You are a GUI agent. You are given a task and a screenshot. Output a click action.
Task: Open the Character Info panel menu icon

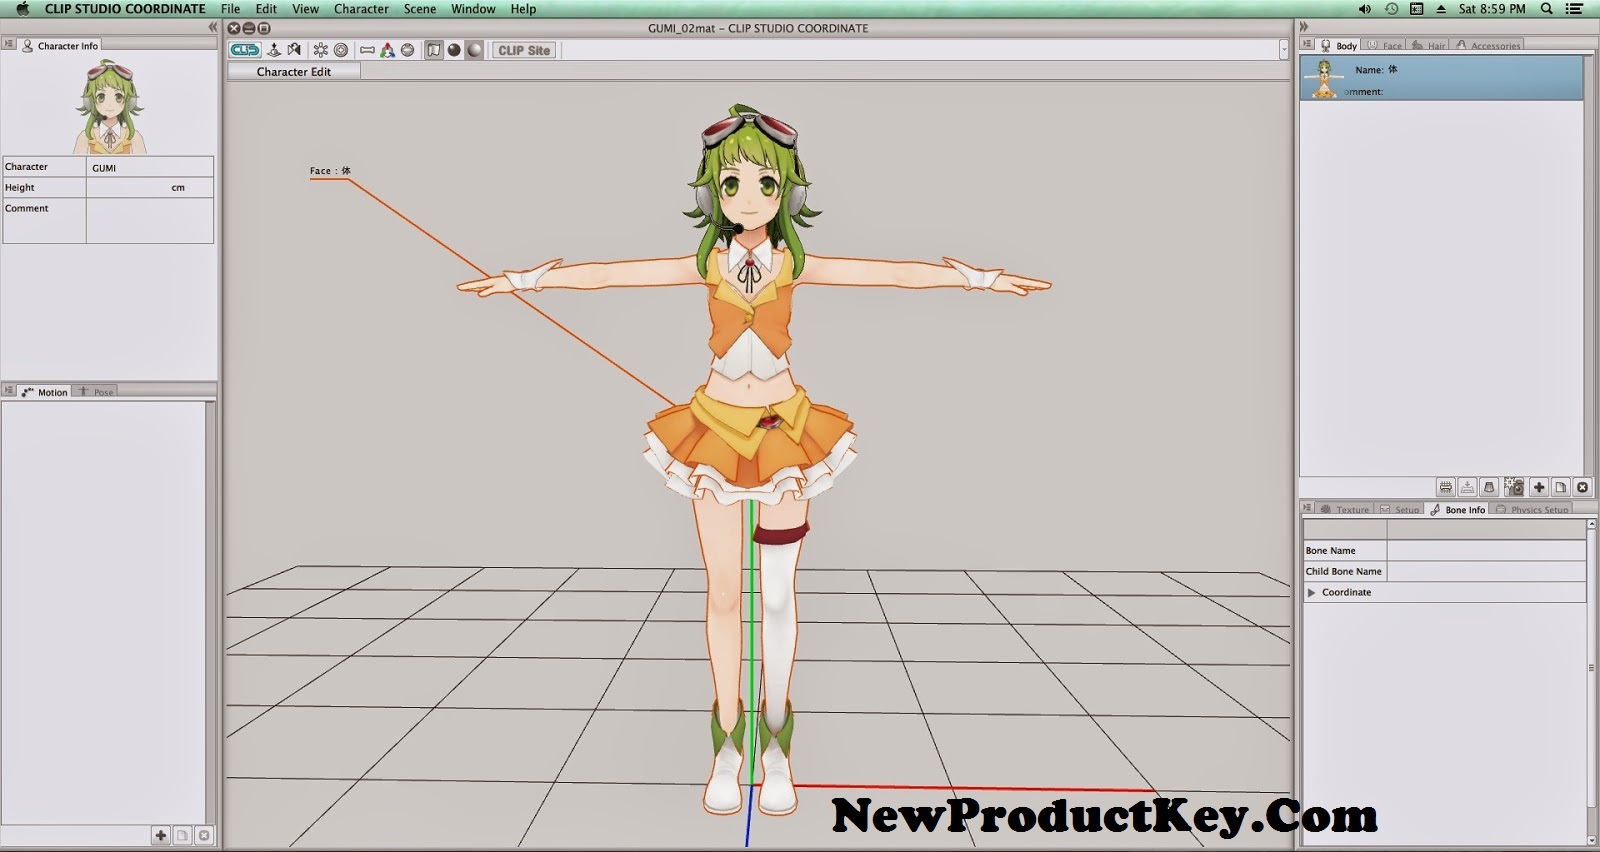point(9,45)
